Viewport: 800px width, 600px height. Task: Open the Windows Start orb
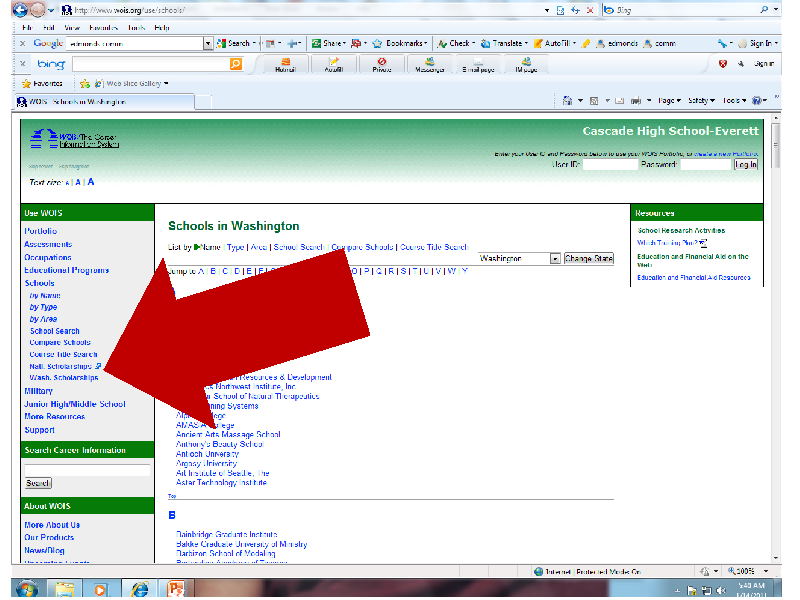pyautogui.click(x=27, y=589)
